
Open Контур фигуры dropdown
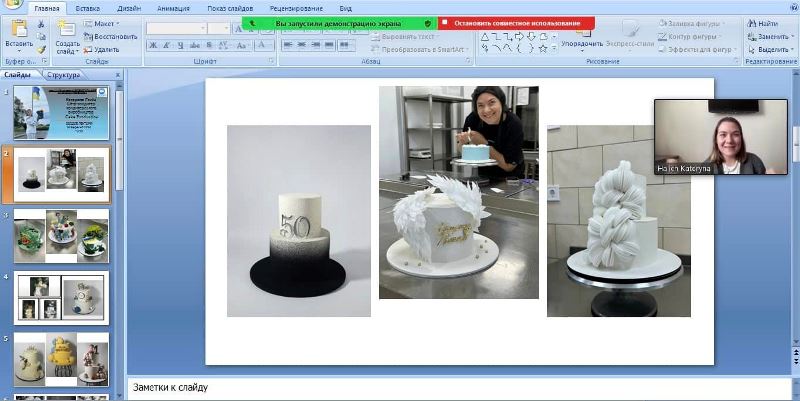click(x=689, y=37)
